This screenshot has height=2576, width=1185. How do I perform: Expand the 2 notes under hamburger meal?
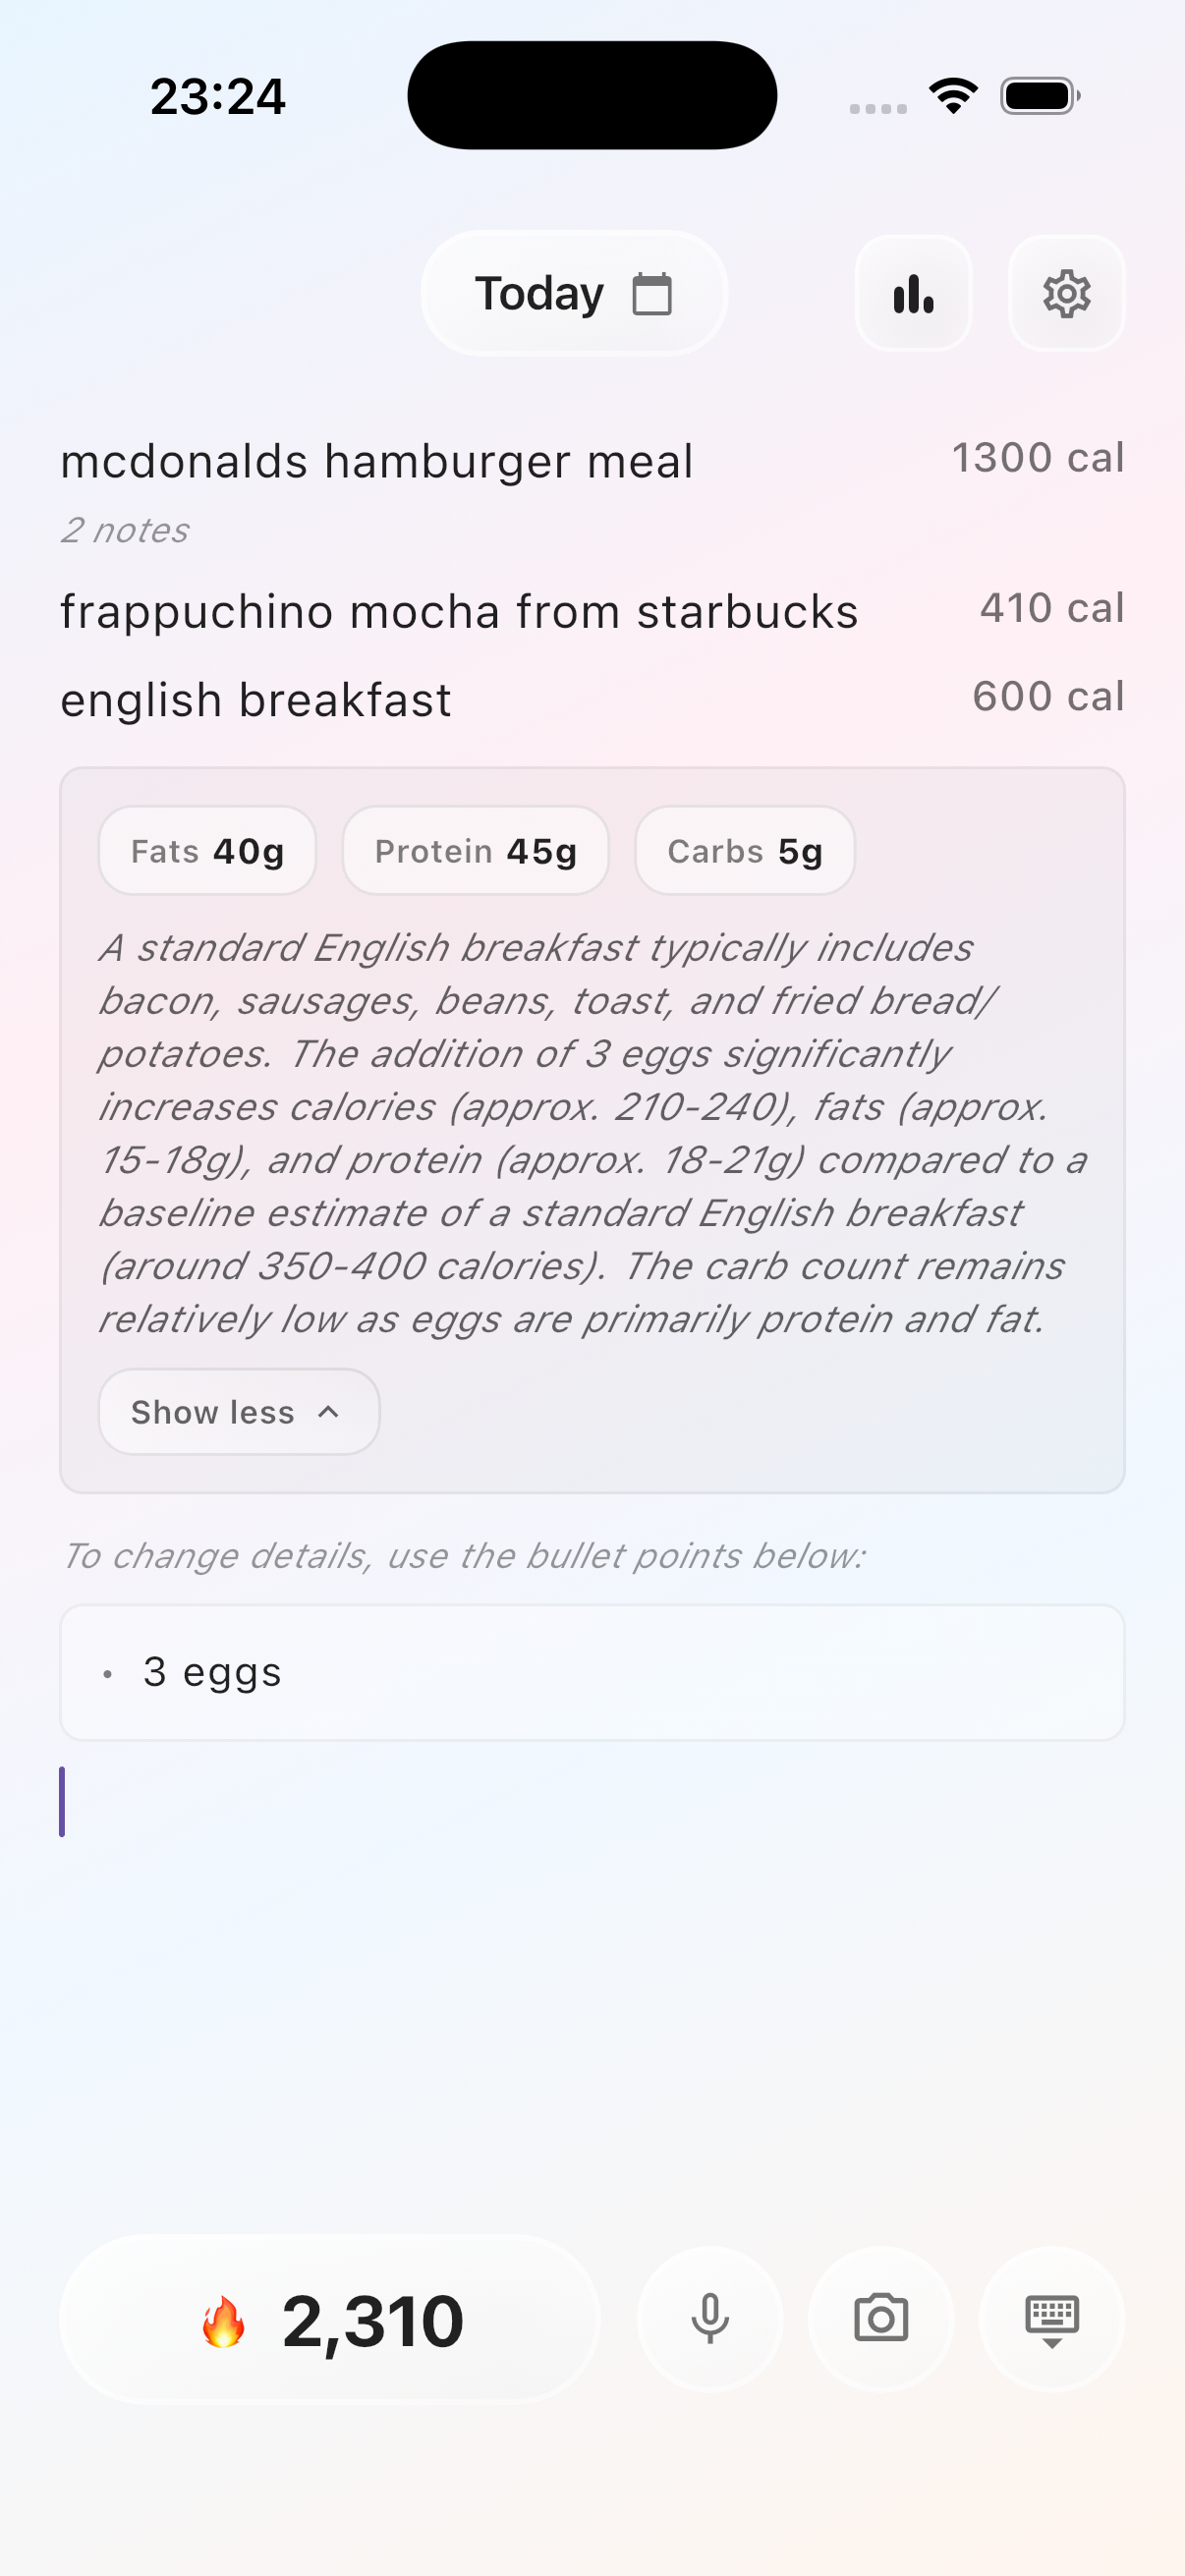125,530
